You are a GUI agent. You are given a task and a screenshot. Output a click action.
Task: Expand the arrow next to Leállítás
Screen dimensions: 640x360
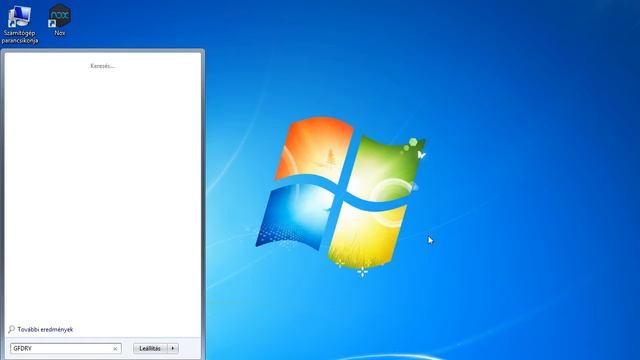[173, 349]
